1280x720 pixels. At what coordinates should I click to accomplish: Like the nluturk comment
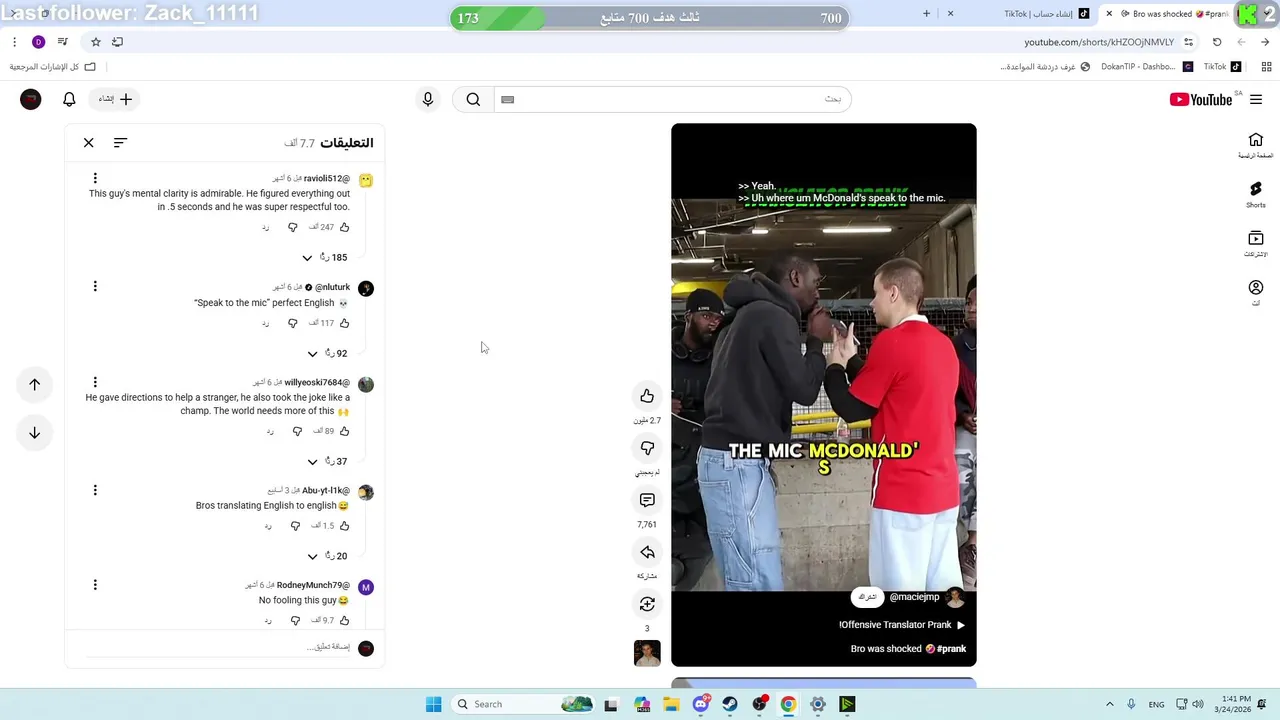(x=344, y=323)
